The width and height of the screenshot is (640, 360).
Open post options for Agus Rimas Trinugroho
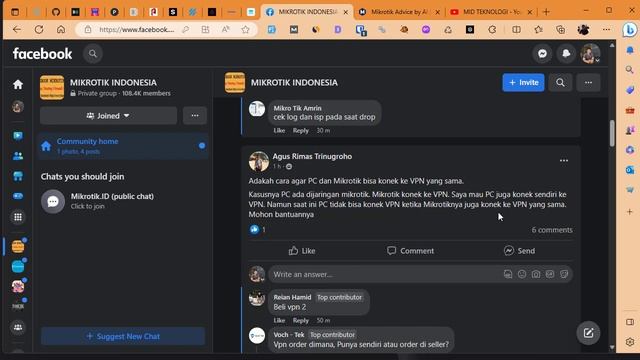tap(564, 160)
